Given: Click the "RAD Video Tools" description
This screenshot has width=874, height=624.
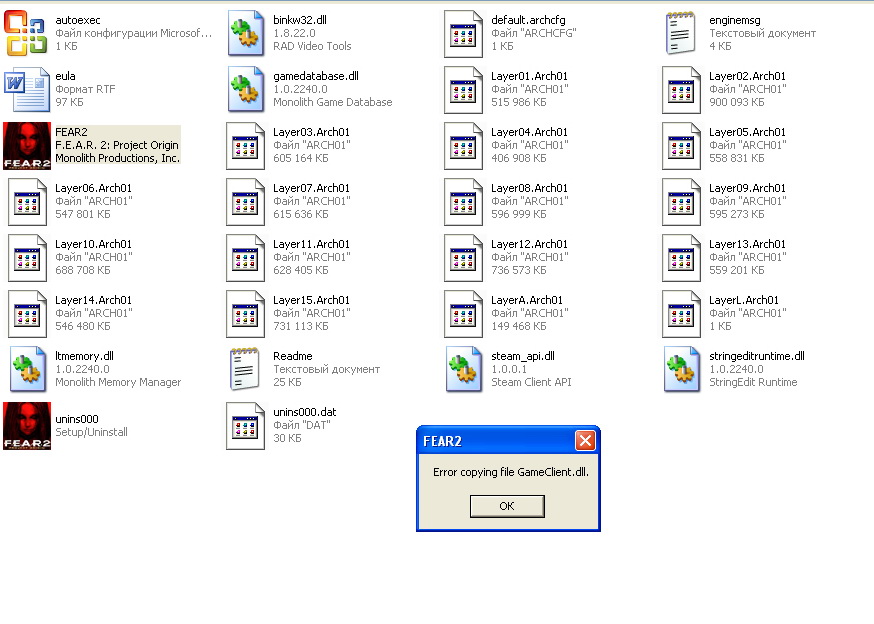Looking at the screenshot, I should 312,46.
